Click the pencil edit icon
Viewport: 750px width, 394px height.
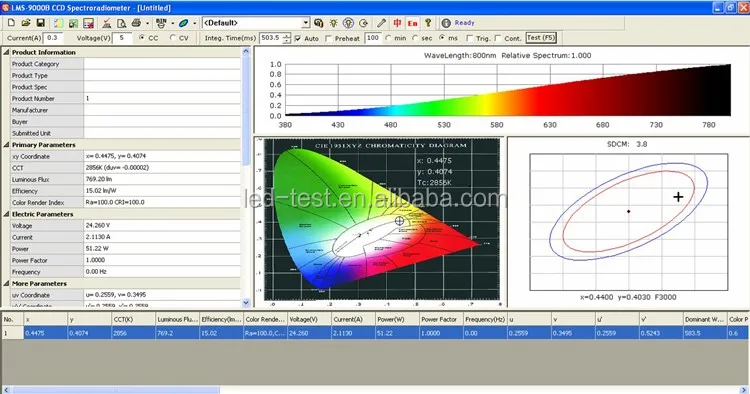tap(381, 23)
